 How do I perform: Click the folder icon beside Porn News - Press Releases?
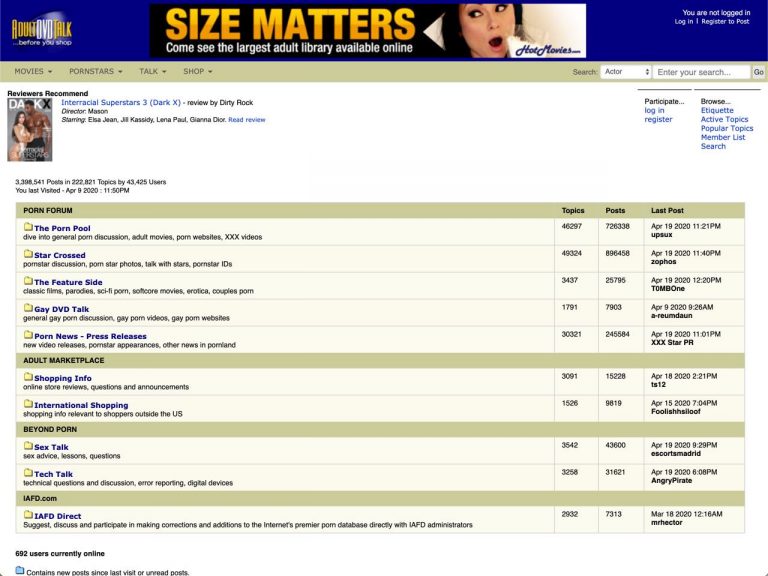[28, 335]
